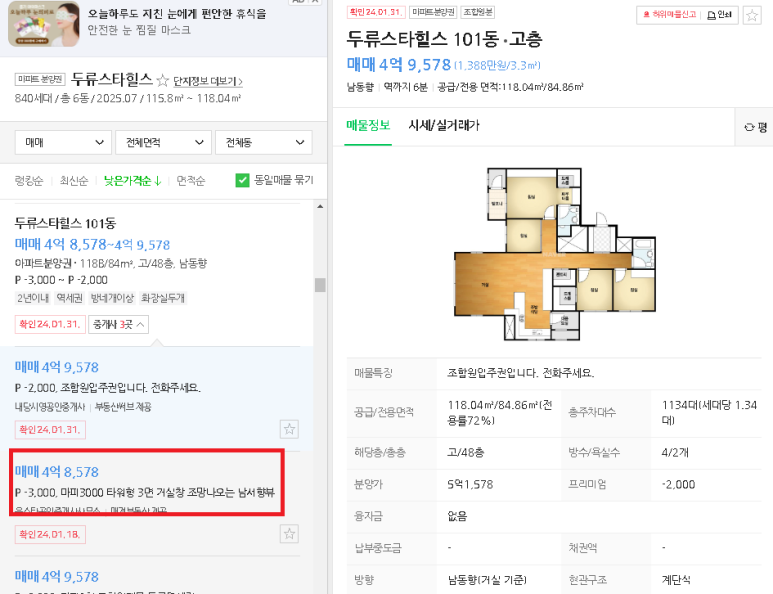Screen dimensions: 773x594
Task: Click the apartment floor plan image
Action: (x=555, y=254)
